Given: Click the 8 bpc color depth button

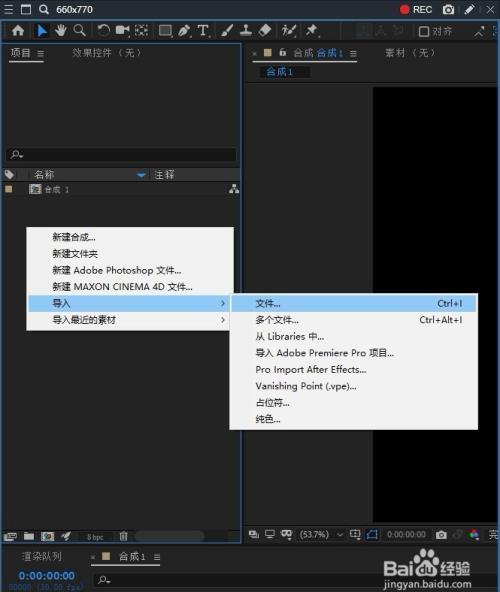Looking at the screenshot, I should (95, 537).
